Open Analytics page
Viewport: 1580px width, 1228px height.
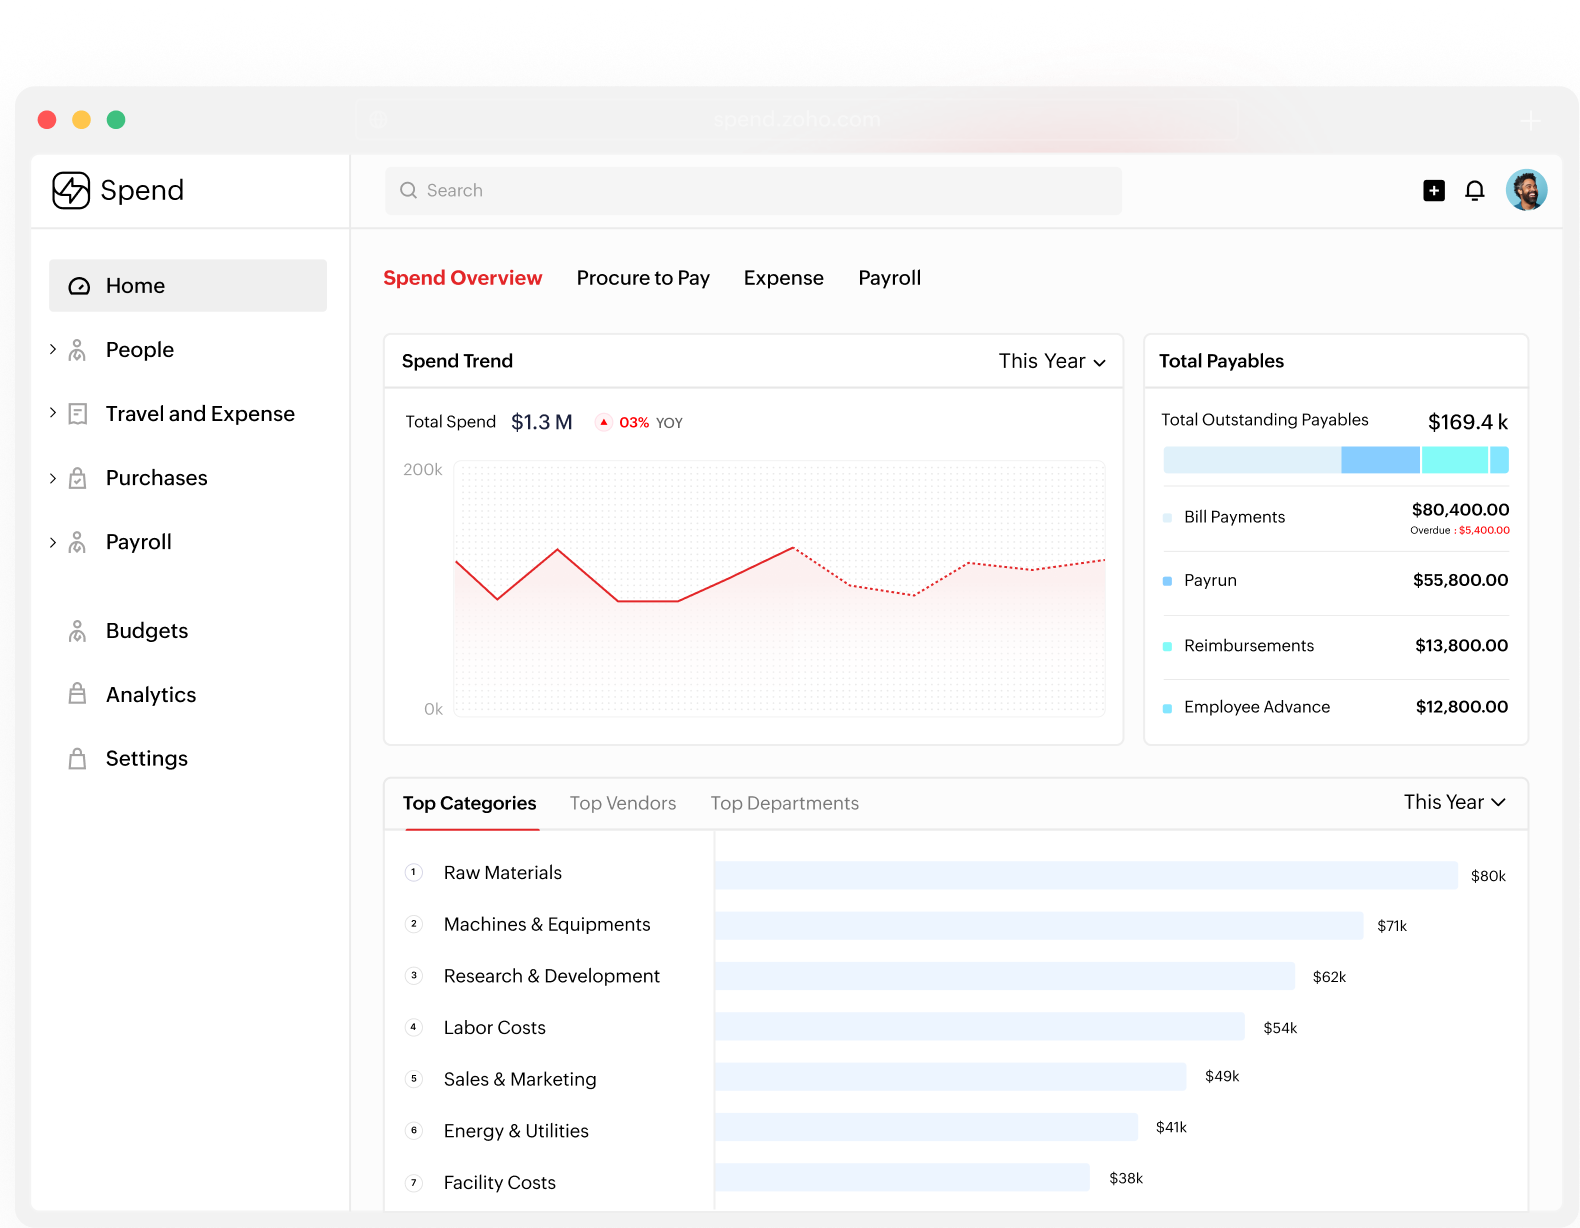pos(151,695)
